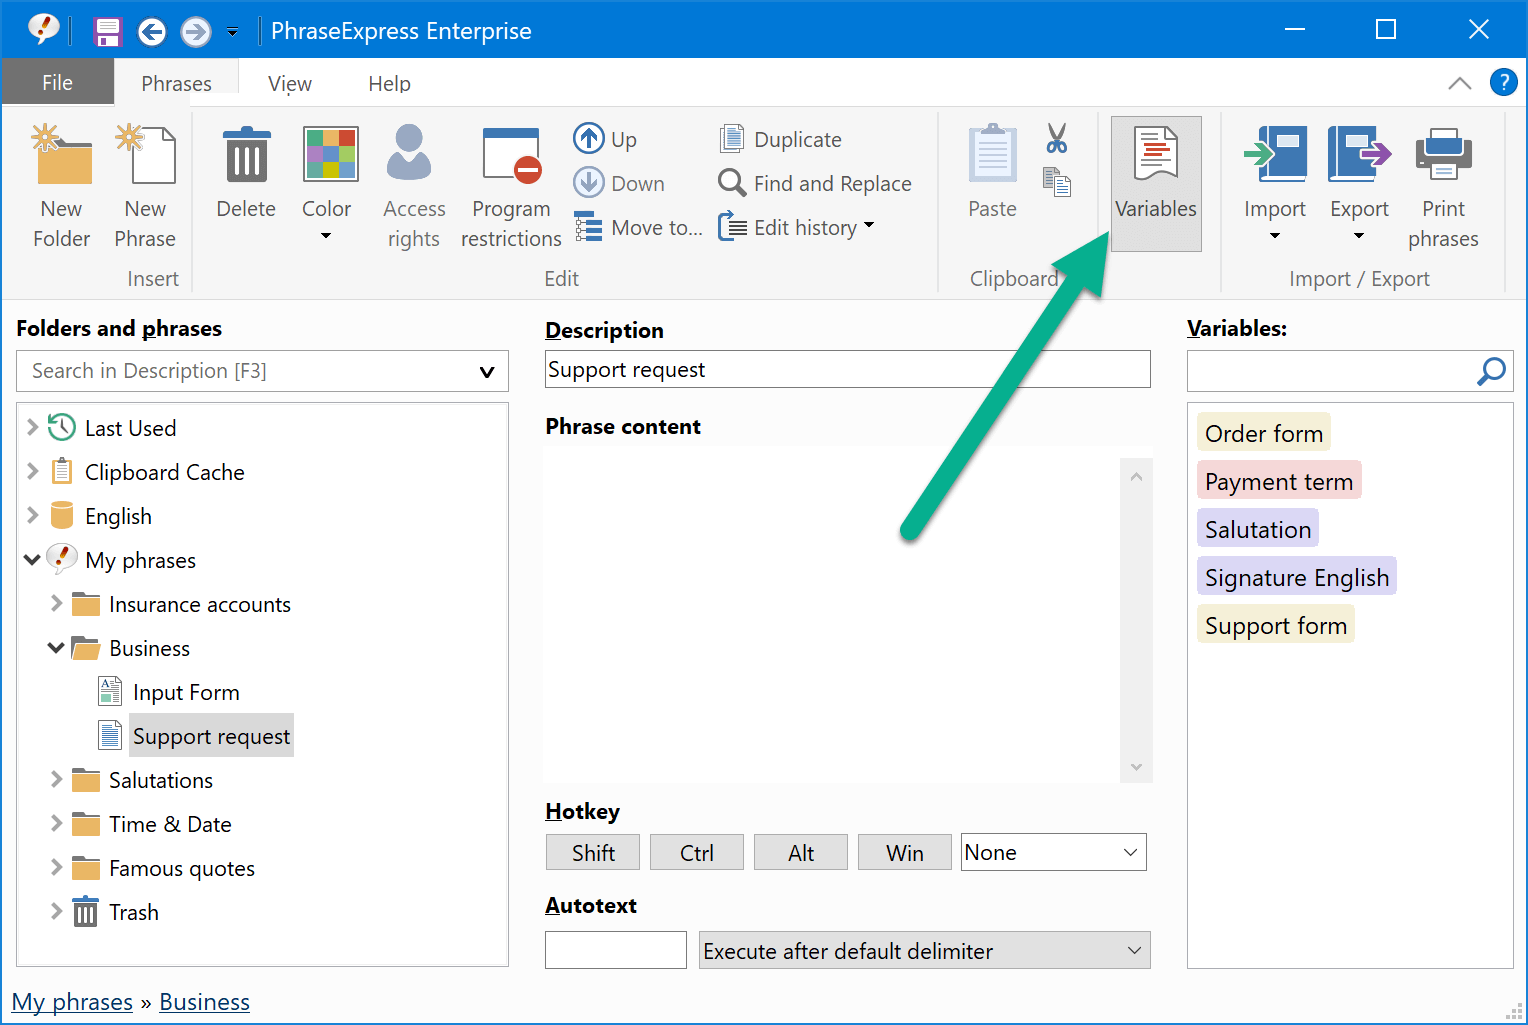Insert the Support form variable
This screenshot has width=1528, height=1025.
(1276, 625)
